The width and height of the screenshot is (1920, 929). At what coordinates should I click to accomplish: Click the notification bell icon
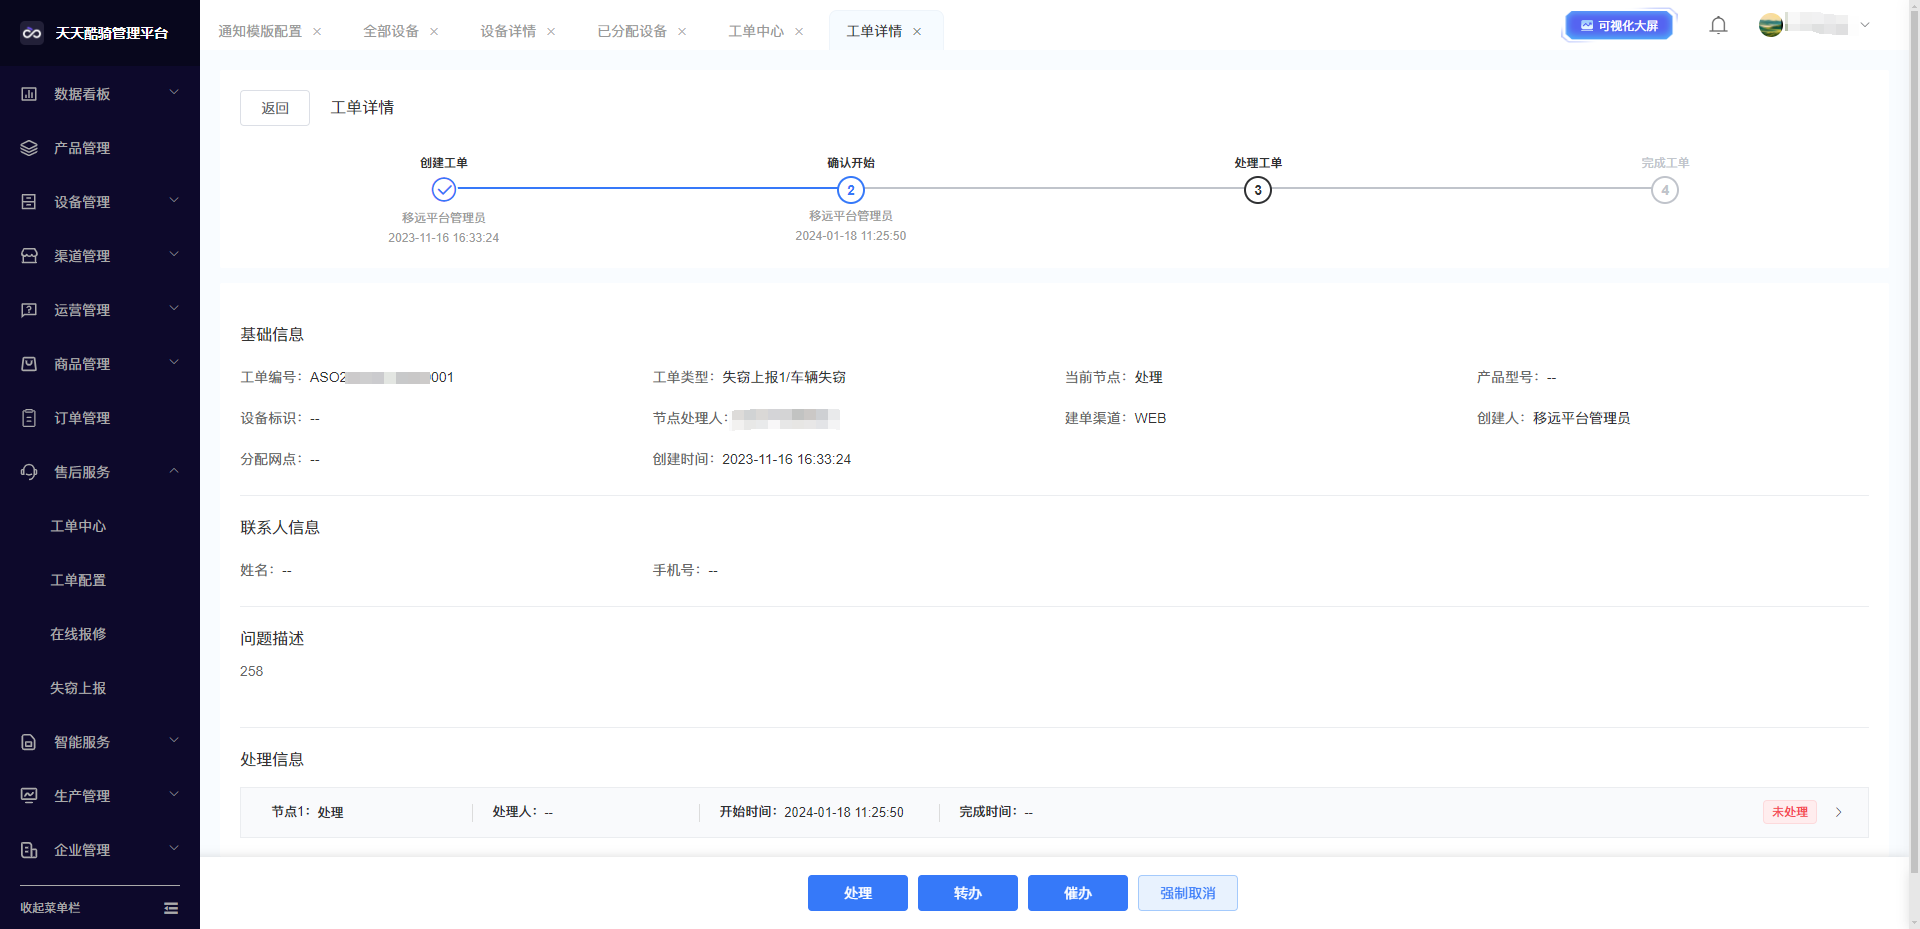pos(1718,26)
